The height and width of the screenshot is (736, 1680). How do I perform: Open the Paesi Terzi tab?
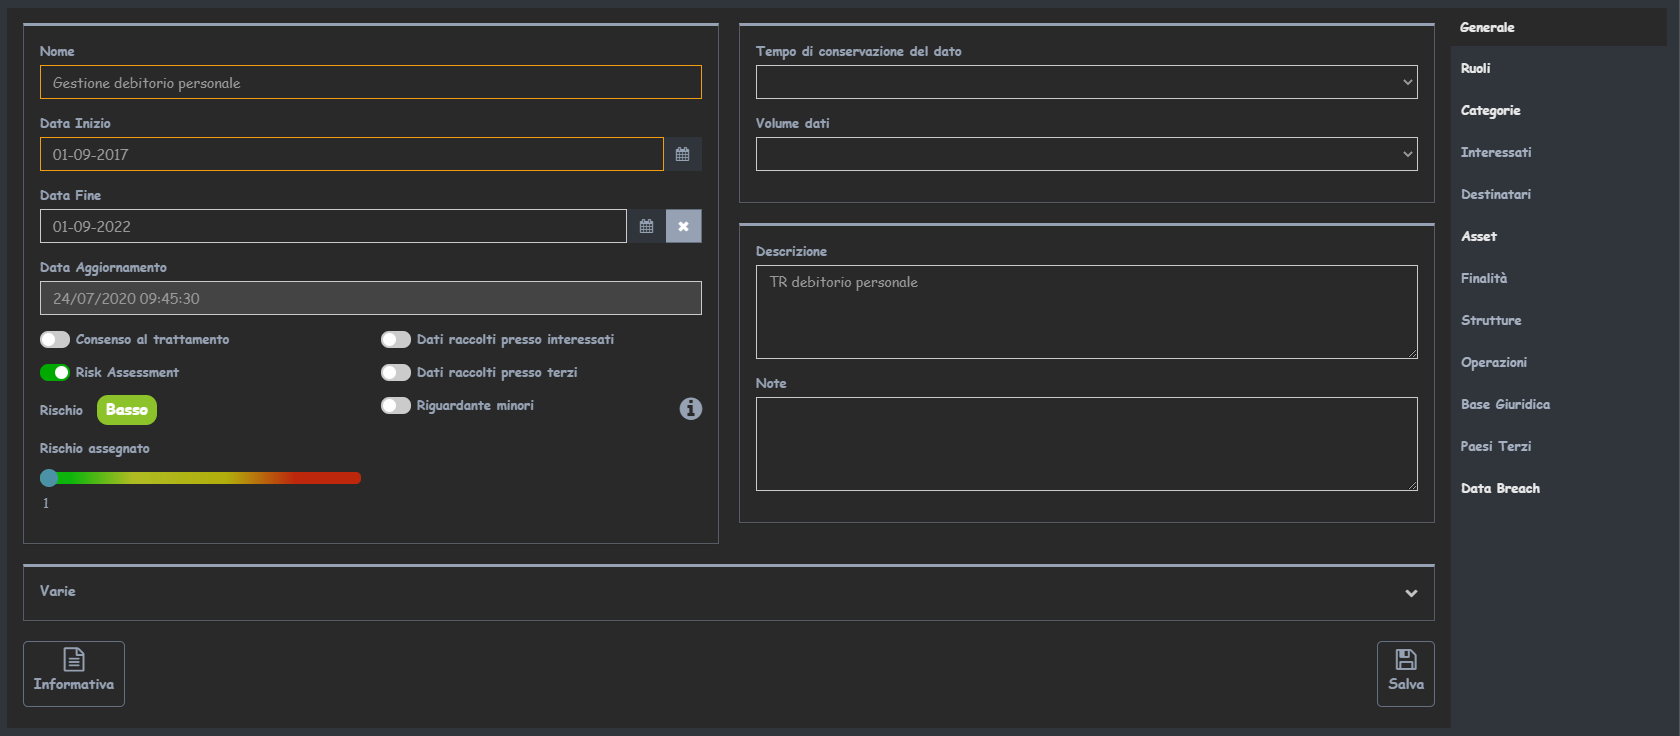click(1496, 446)
